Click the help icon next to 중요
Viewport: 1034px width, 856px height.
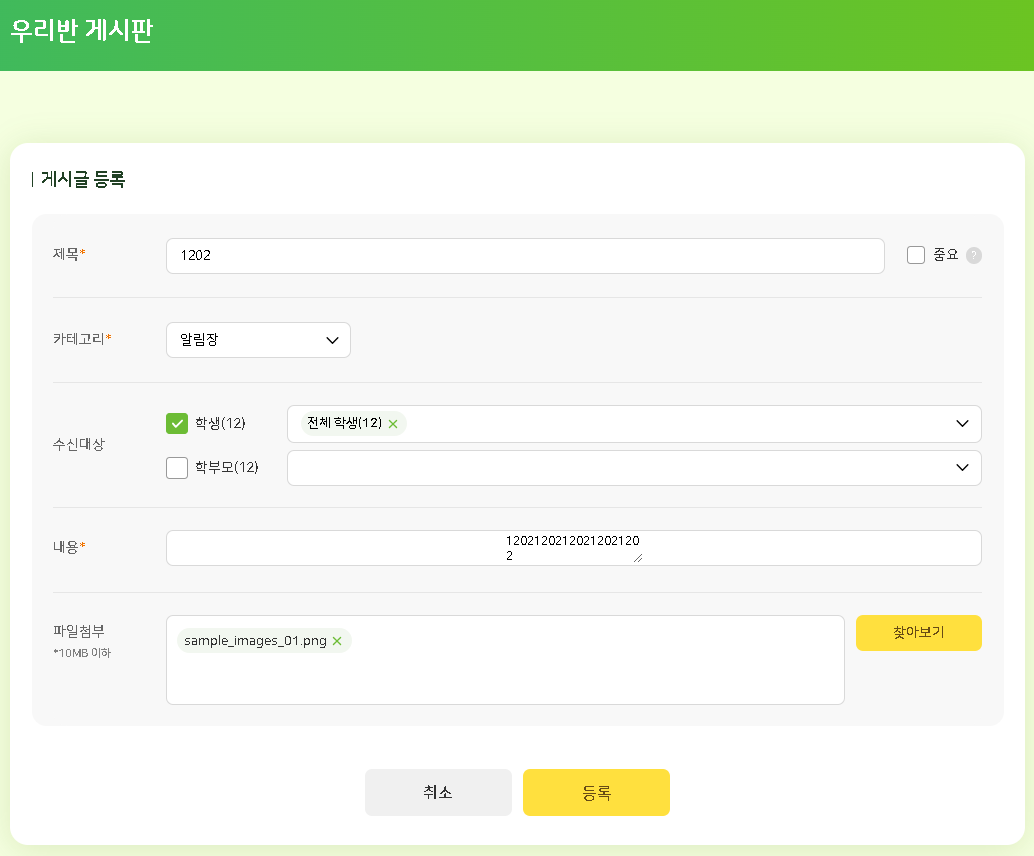974,255
